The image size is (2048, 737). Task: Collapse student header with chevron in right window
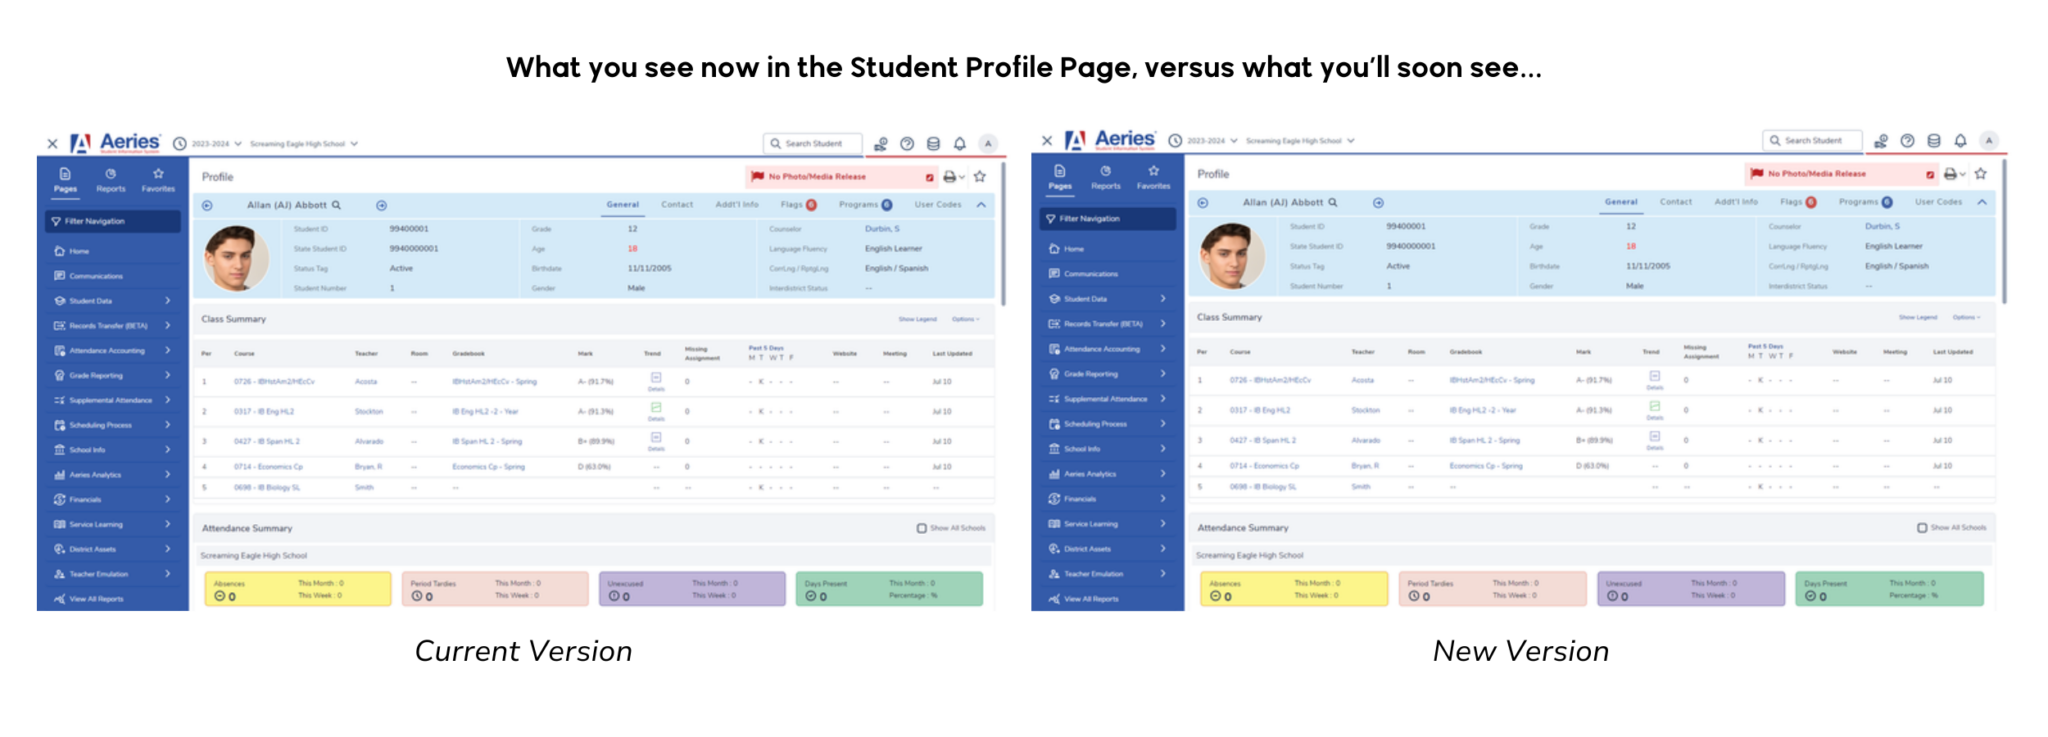(x=1982, y=202)
